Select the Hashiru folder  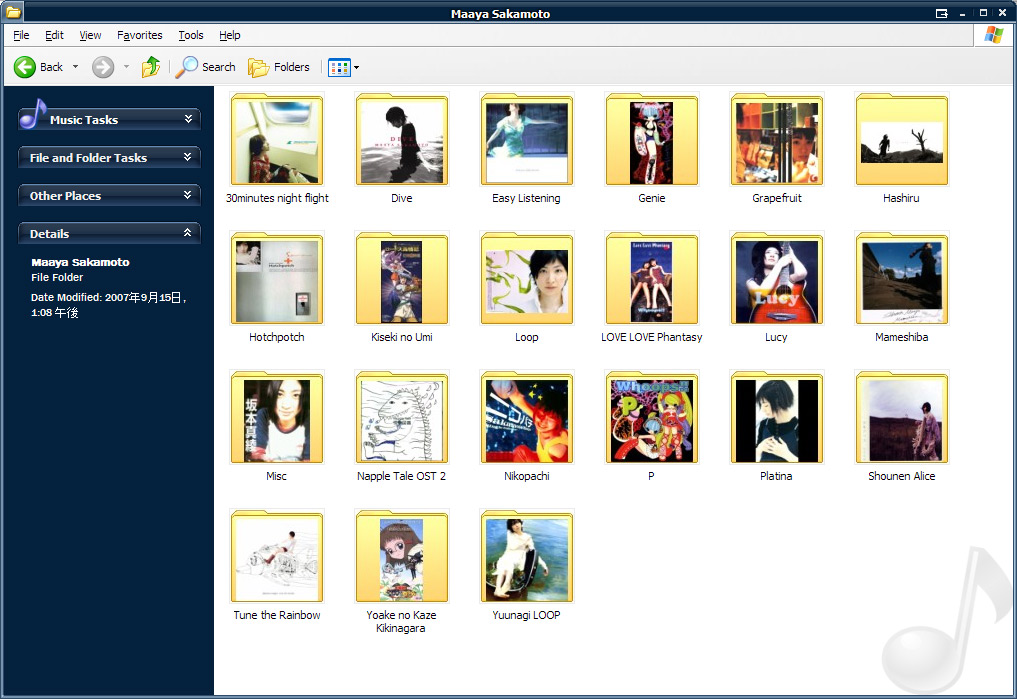pos(902,148)
